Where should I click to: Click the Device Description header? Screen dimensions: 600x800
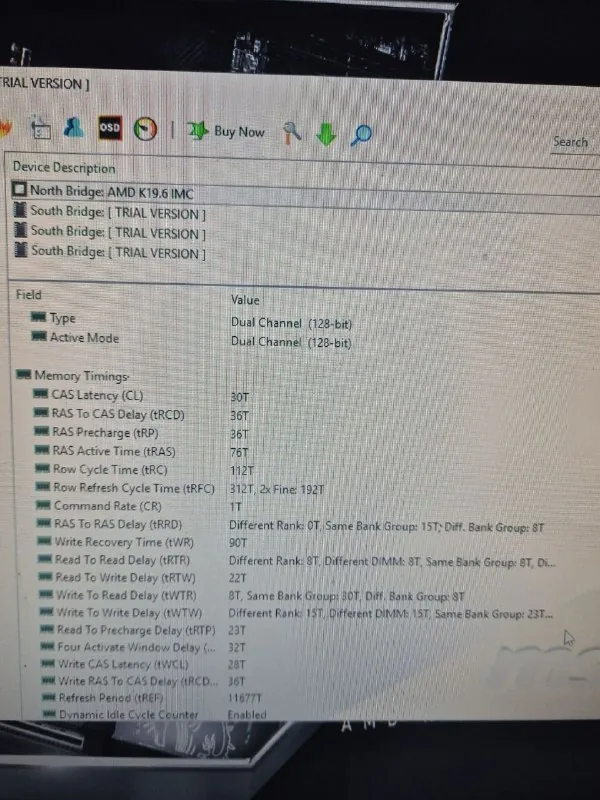[64, 167]
